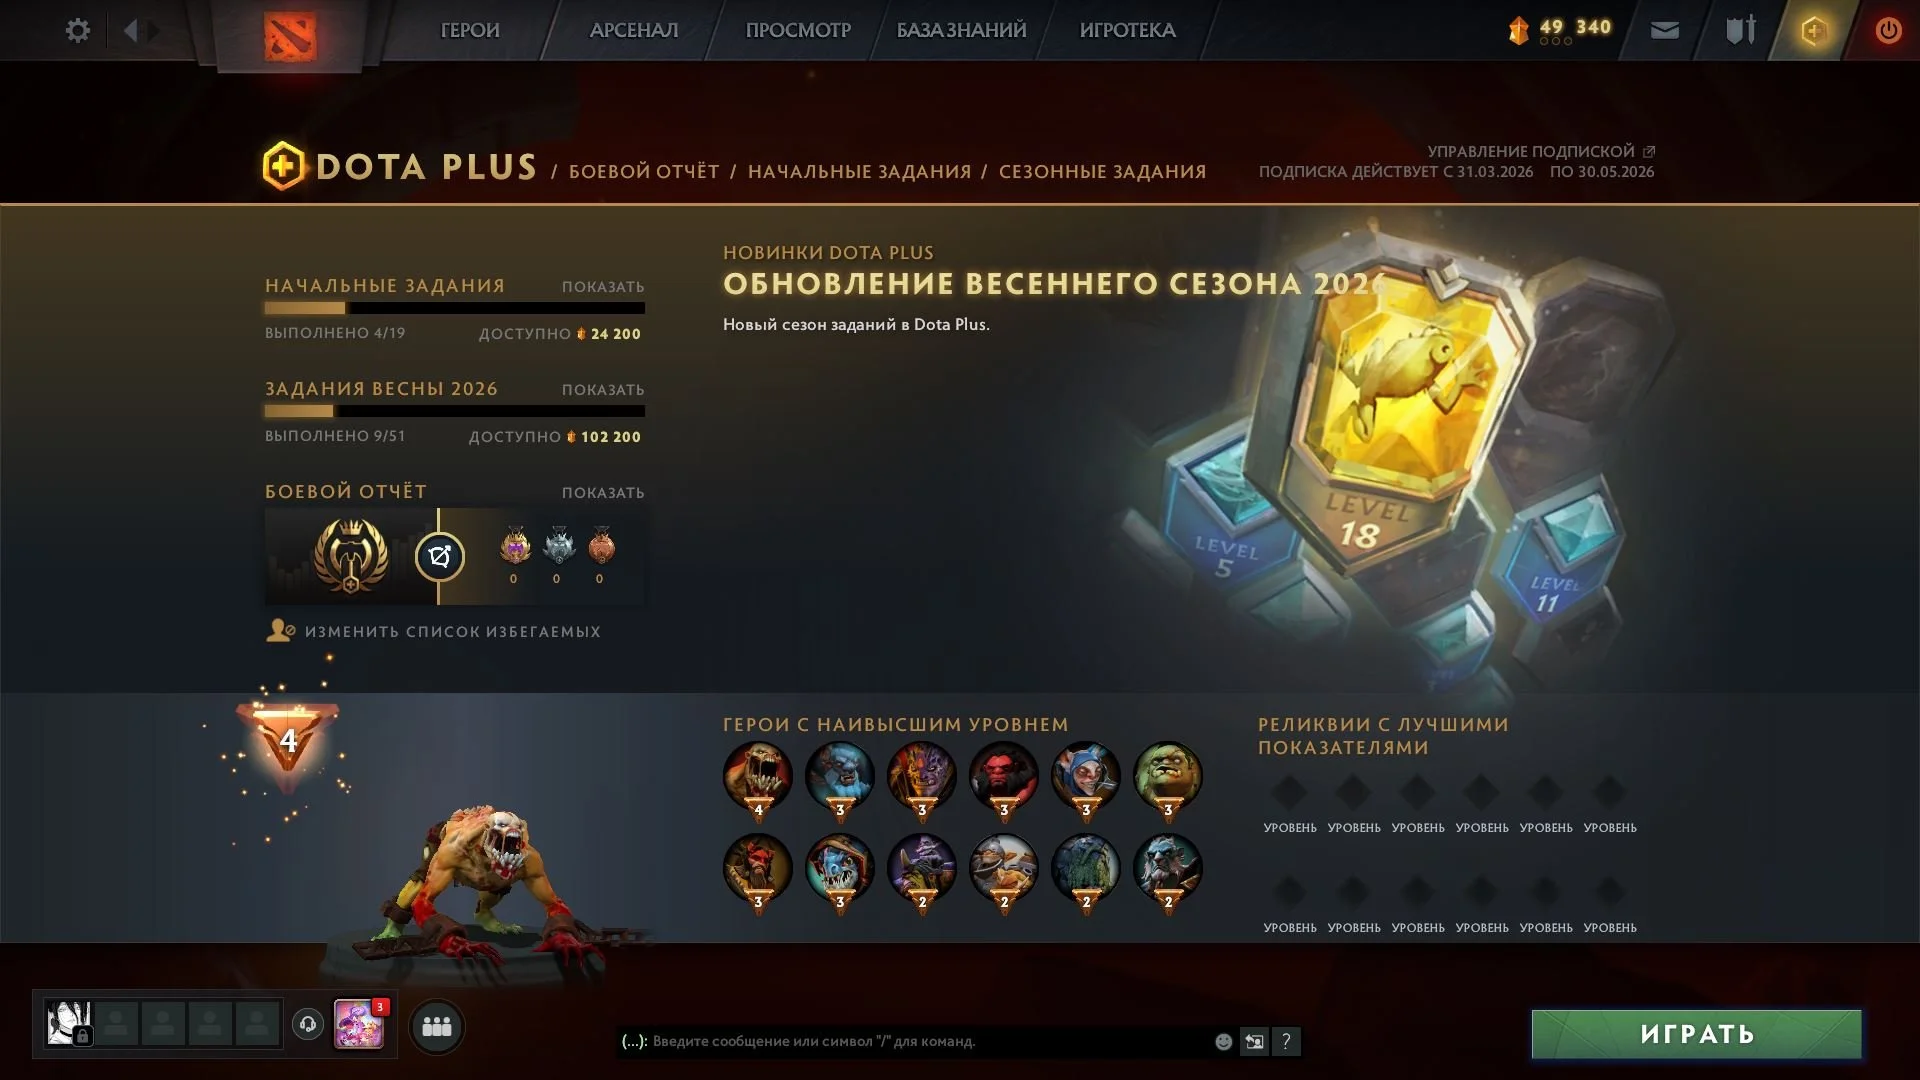Screen dimensions: 1920x1080
Task: Click the Dota 2 logo home icon
Action: (290, 36)
